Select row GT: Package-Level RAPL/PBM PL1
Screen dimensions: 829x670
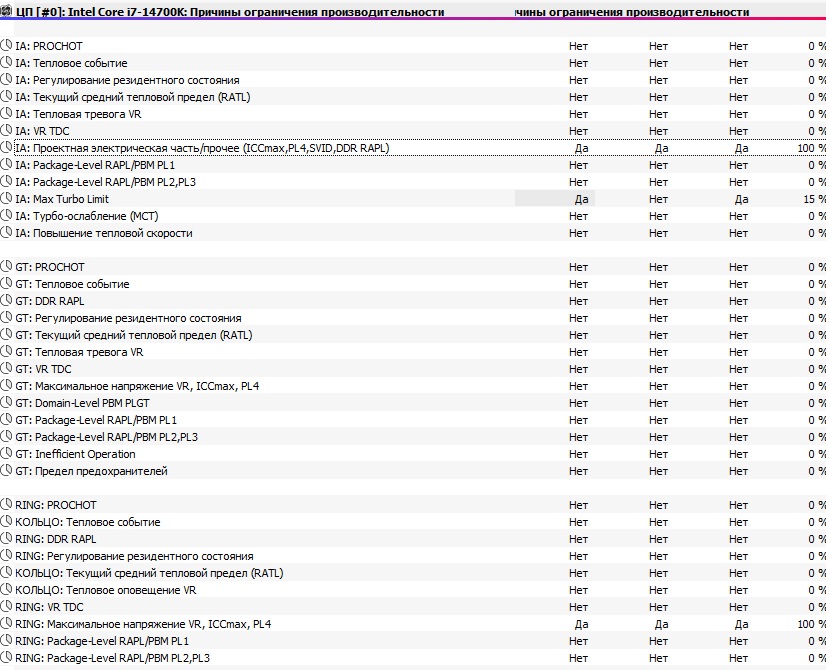[x=414, y=420]
